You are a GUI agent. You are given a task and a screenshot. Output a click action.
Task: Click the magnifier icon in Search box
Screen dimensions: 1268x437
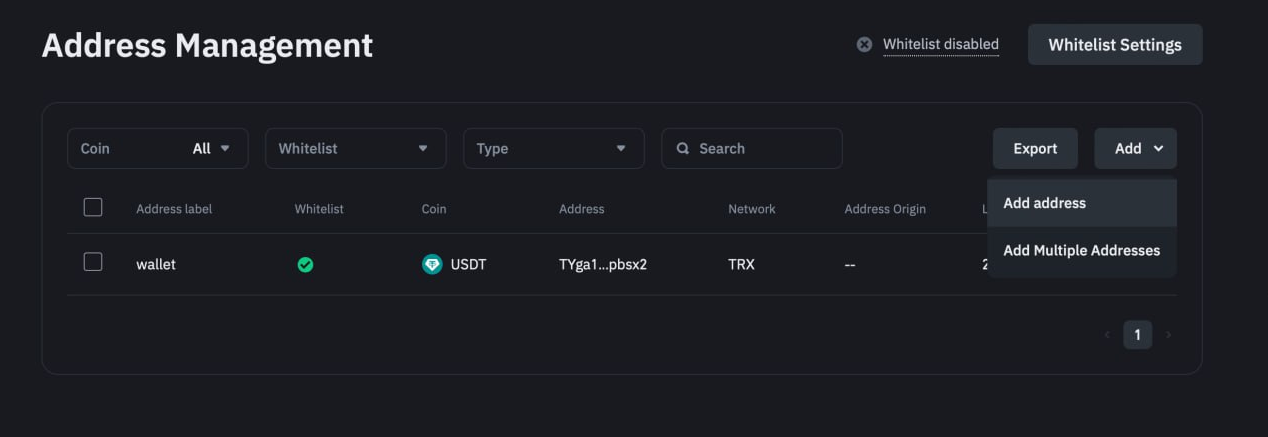pos(683,148)
